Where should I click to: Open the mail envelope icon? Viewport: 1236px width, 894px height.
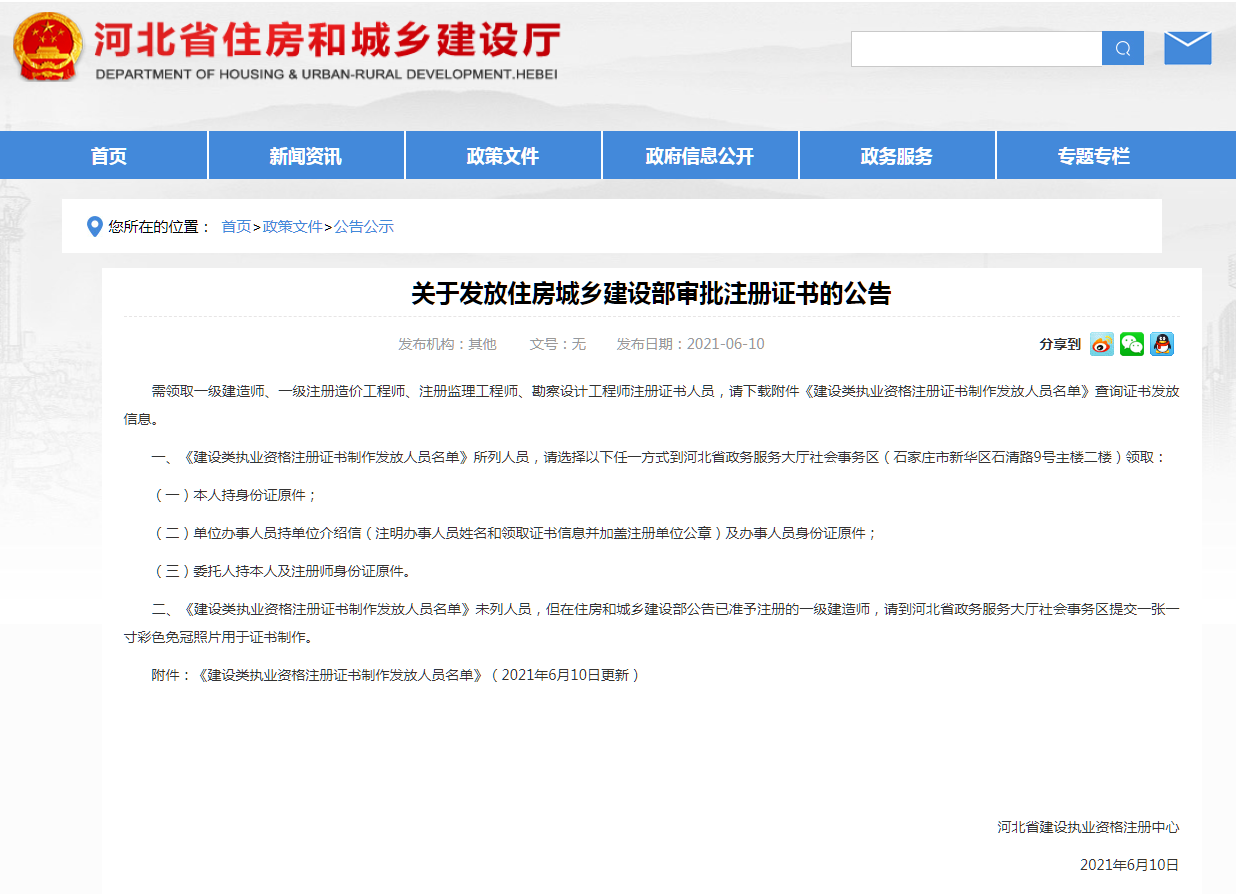pyautogui.click(x=1187, y=48)
